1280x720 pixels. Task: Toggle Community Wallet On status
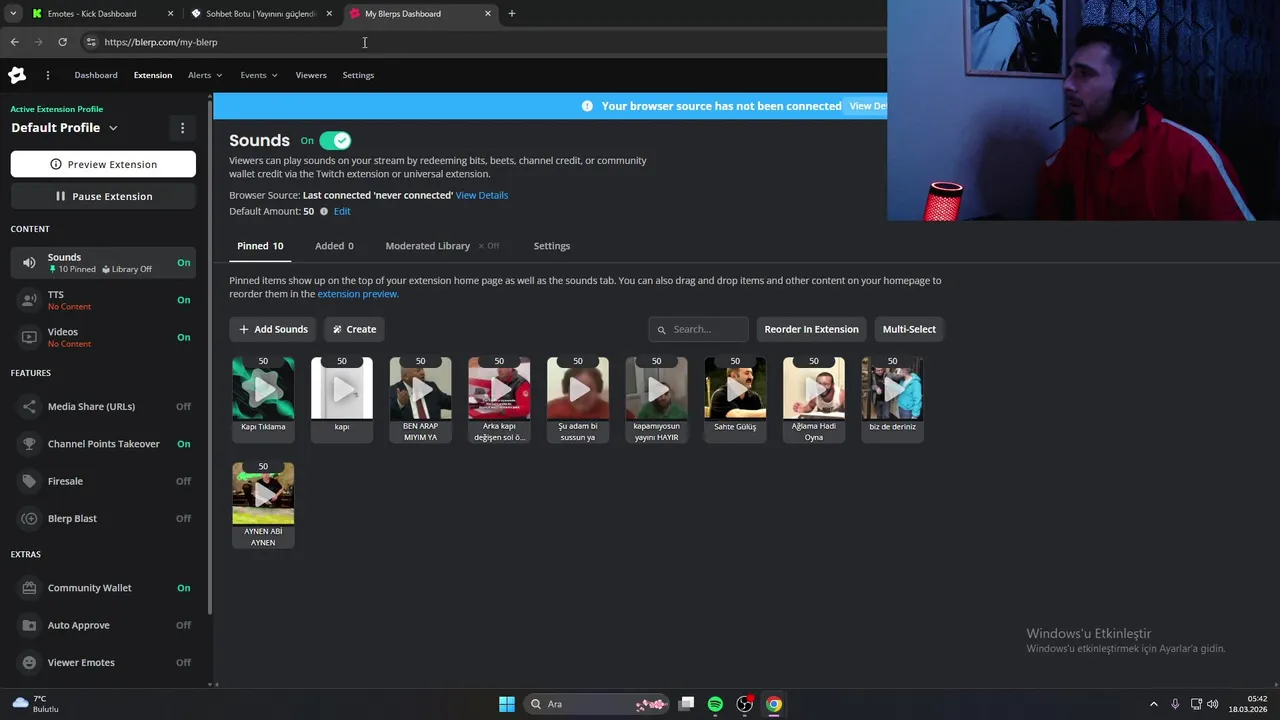(x=184, y=588)
